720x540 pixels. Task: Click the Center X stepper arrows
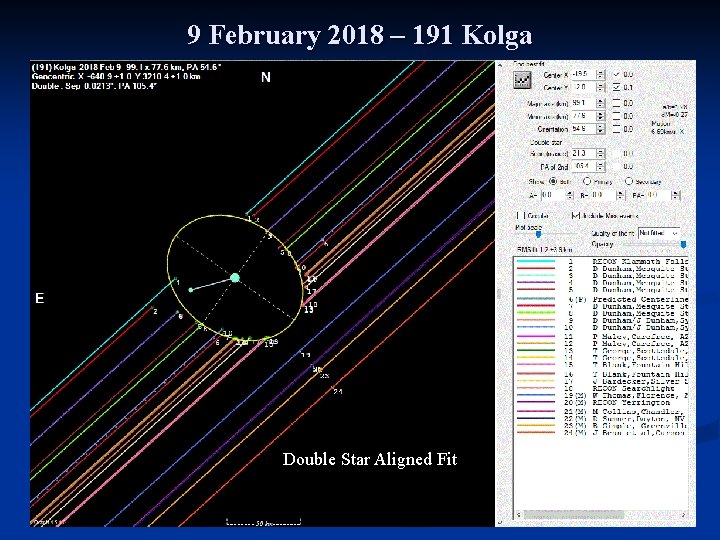tap(601, 74)
